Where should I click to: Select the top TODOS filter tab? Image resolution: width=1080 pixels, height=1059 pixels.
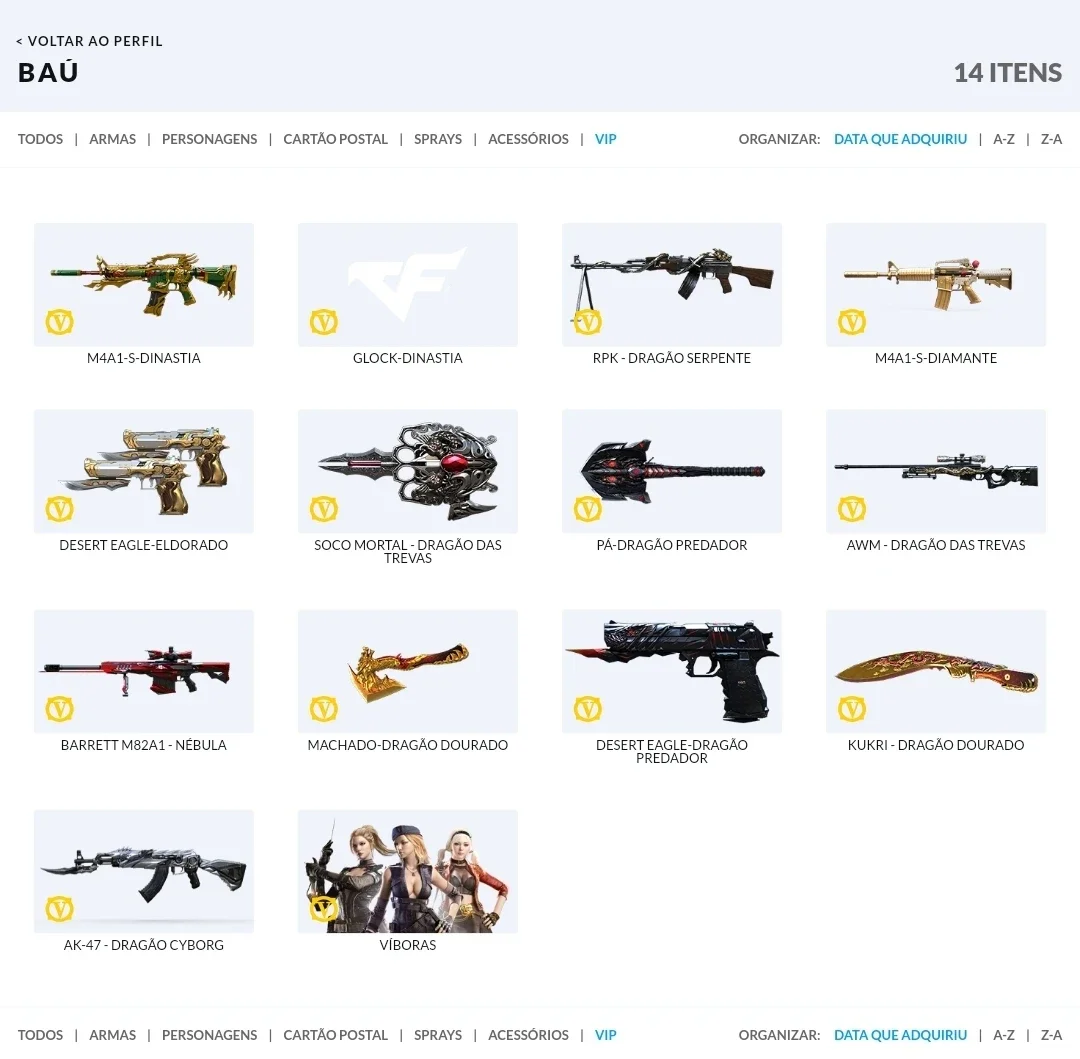pyautogui.click(x=40, y=139)
